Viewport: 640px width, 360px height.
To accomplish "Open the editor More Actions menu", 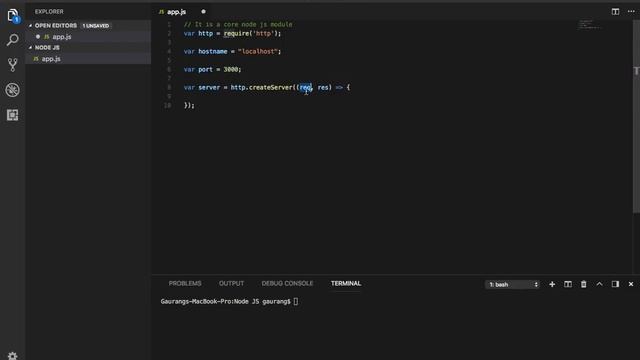I will click(x=631, y=11).
